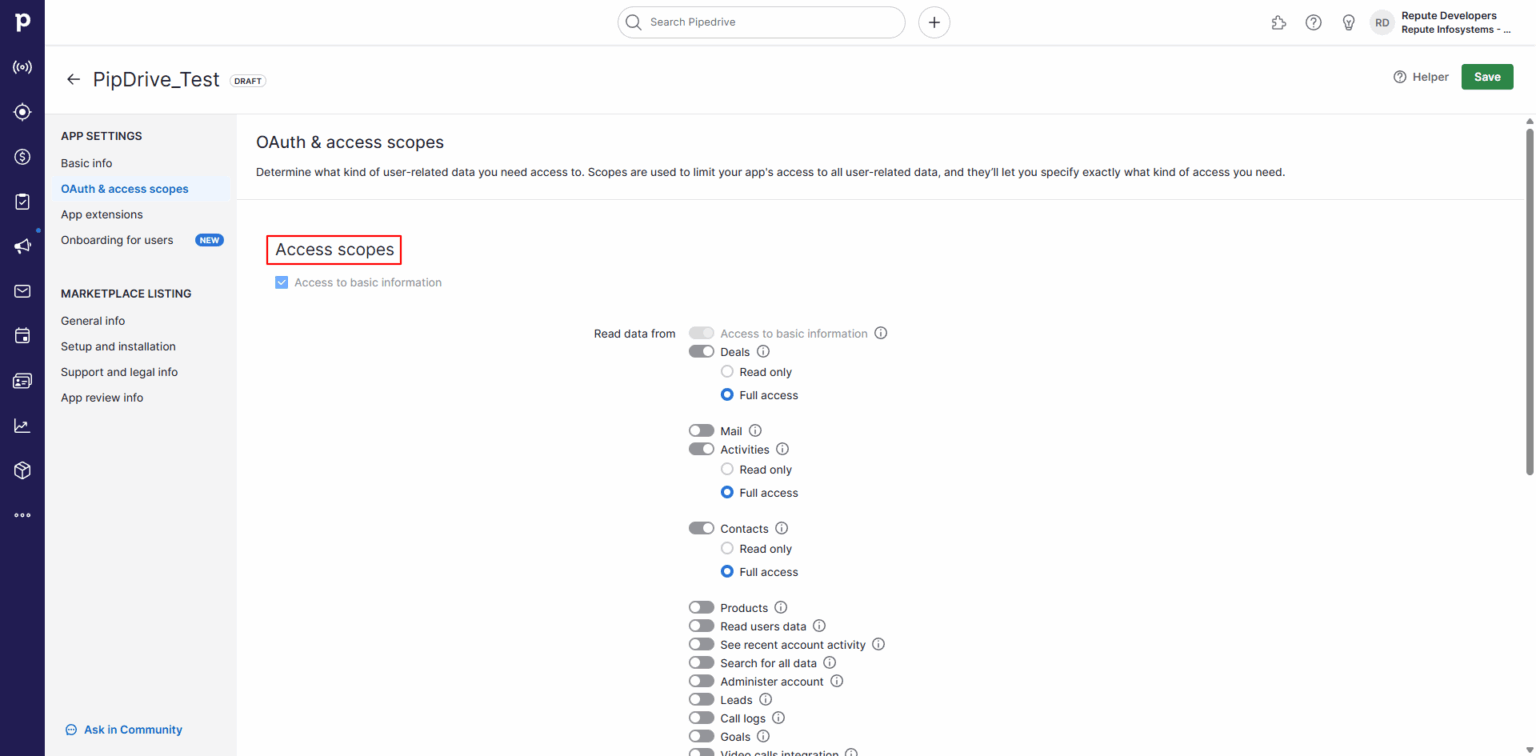Viewport: 1536px width, 756px height.
Task: Click info icon next to Leads
Action: (x=766, y=700)
